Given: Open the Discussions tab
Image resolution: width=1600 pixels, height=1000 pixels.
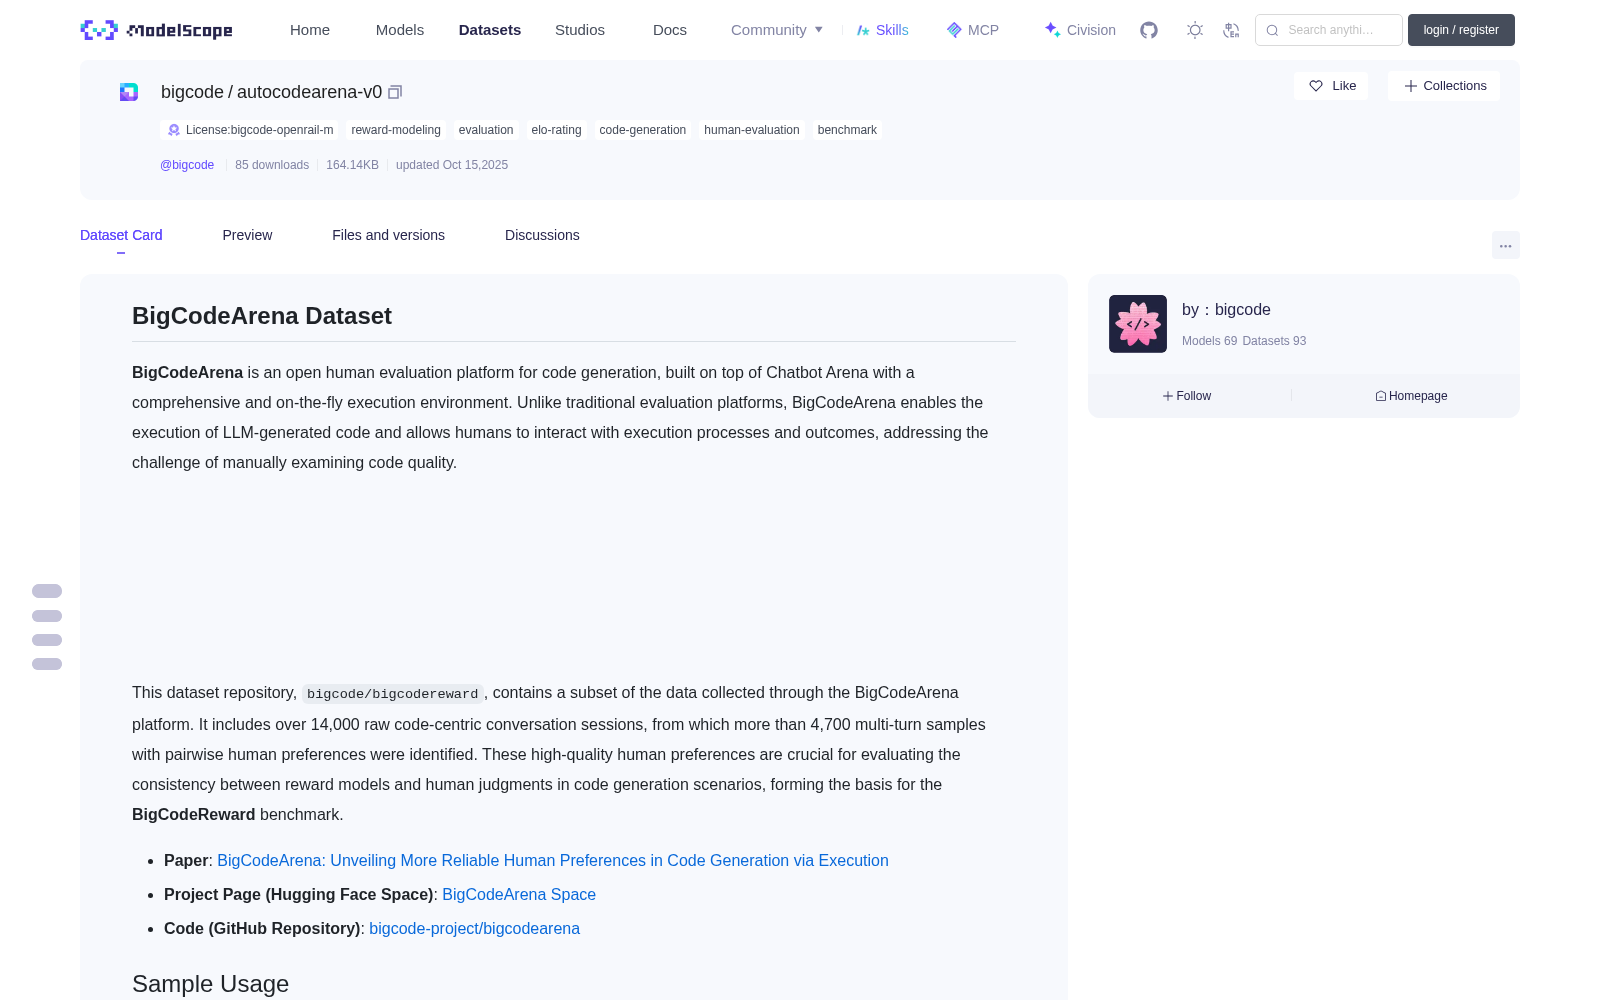Looking at the screenshot, I should (x=542, y=235).
